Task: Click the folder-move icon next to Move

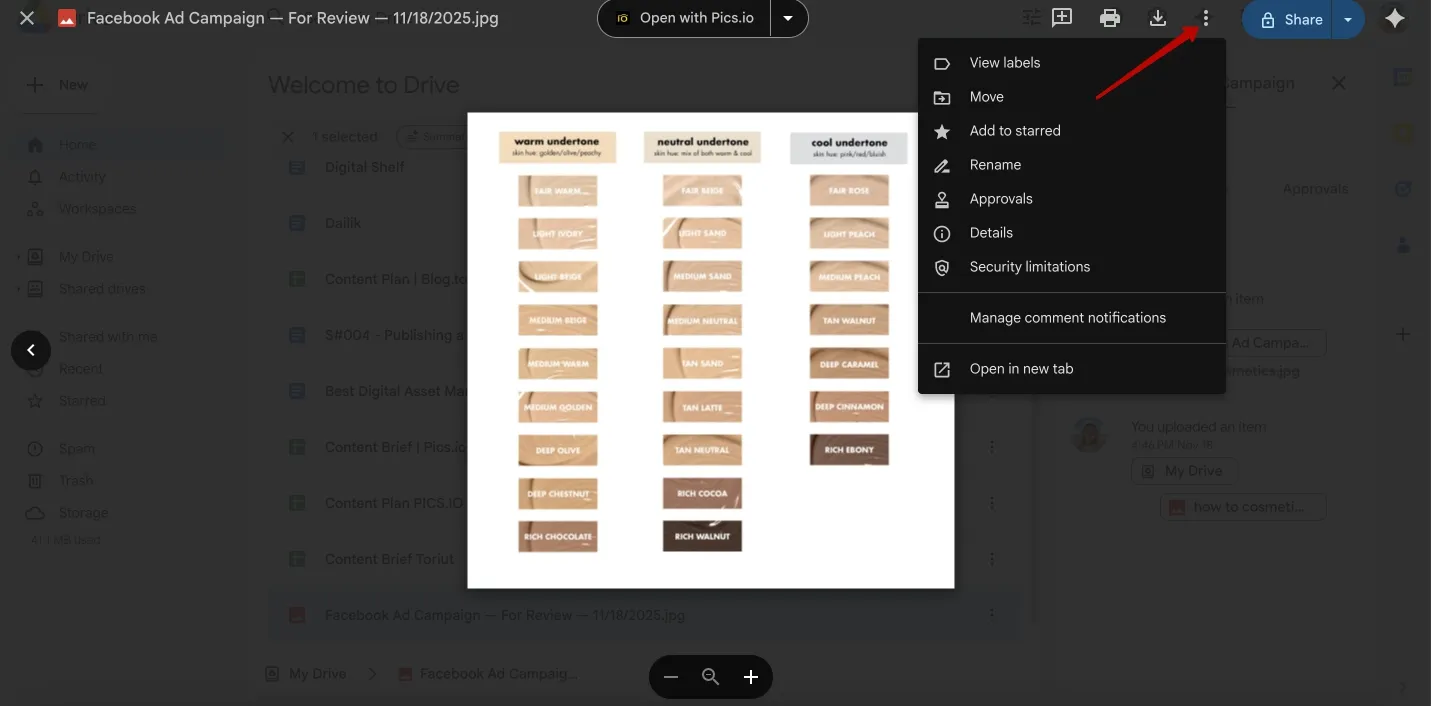Action: click(941, 97)
